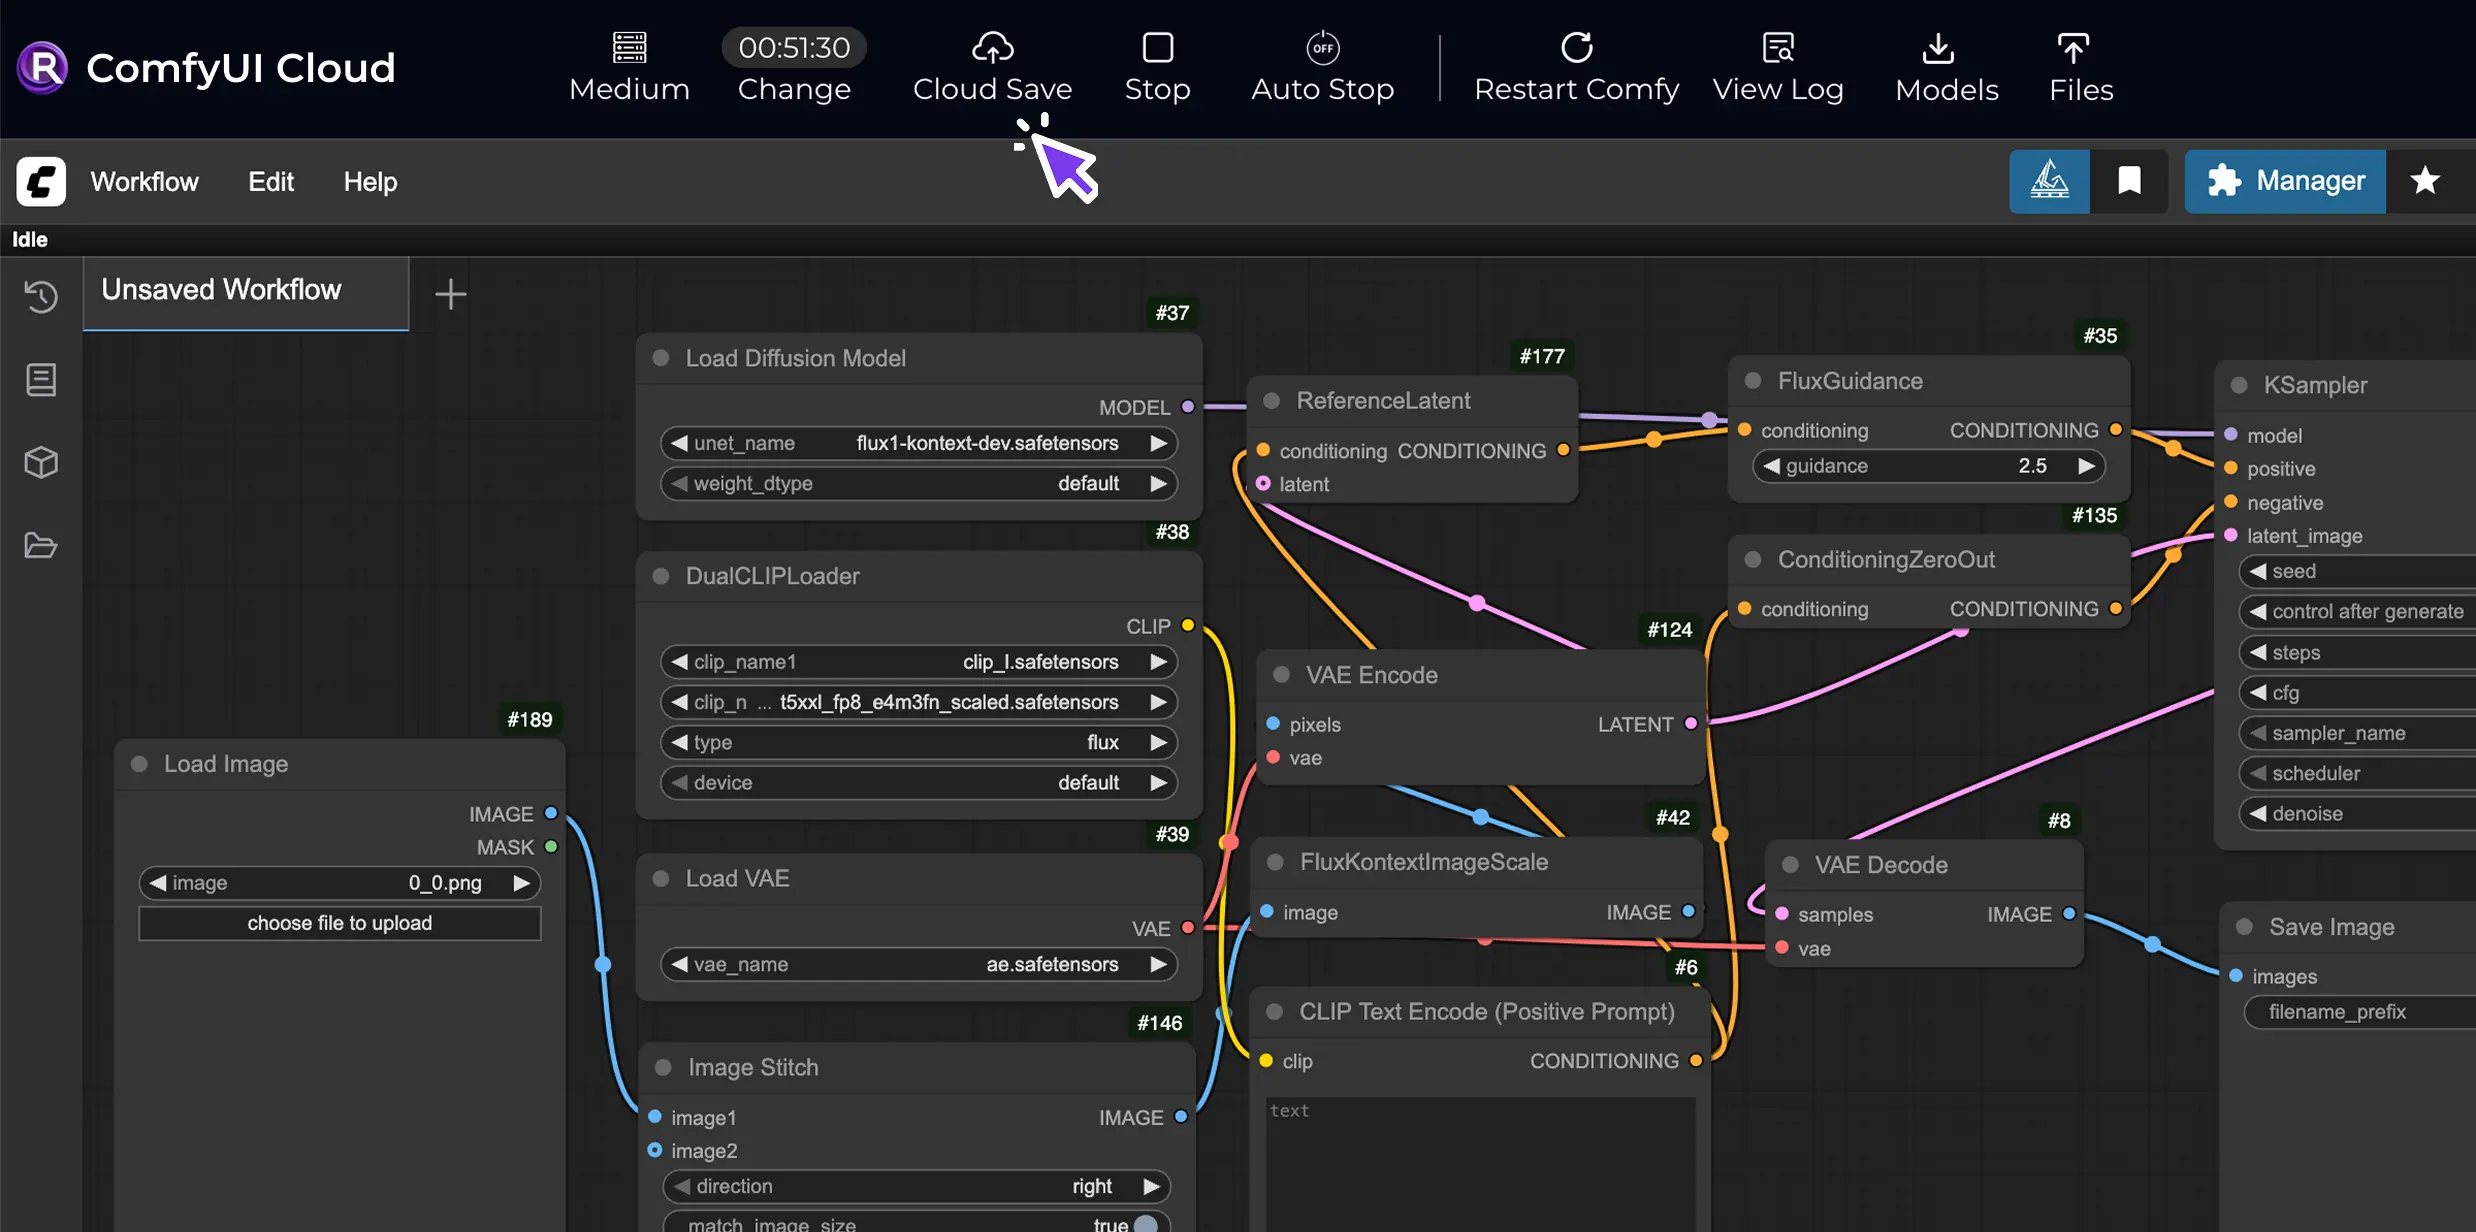This screenshot has height=1232, width=2476.
Task: Open the node library cube icon
Action: (x=41, y=462)
